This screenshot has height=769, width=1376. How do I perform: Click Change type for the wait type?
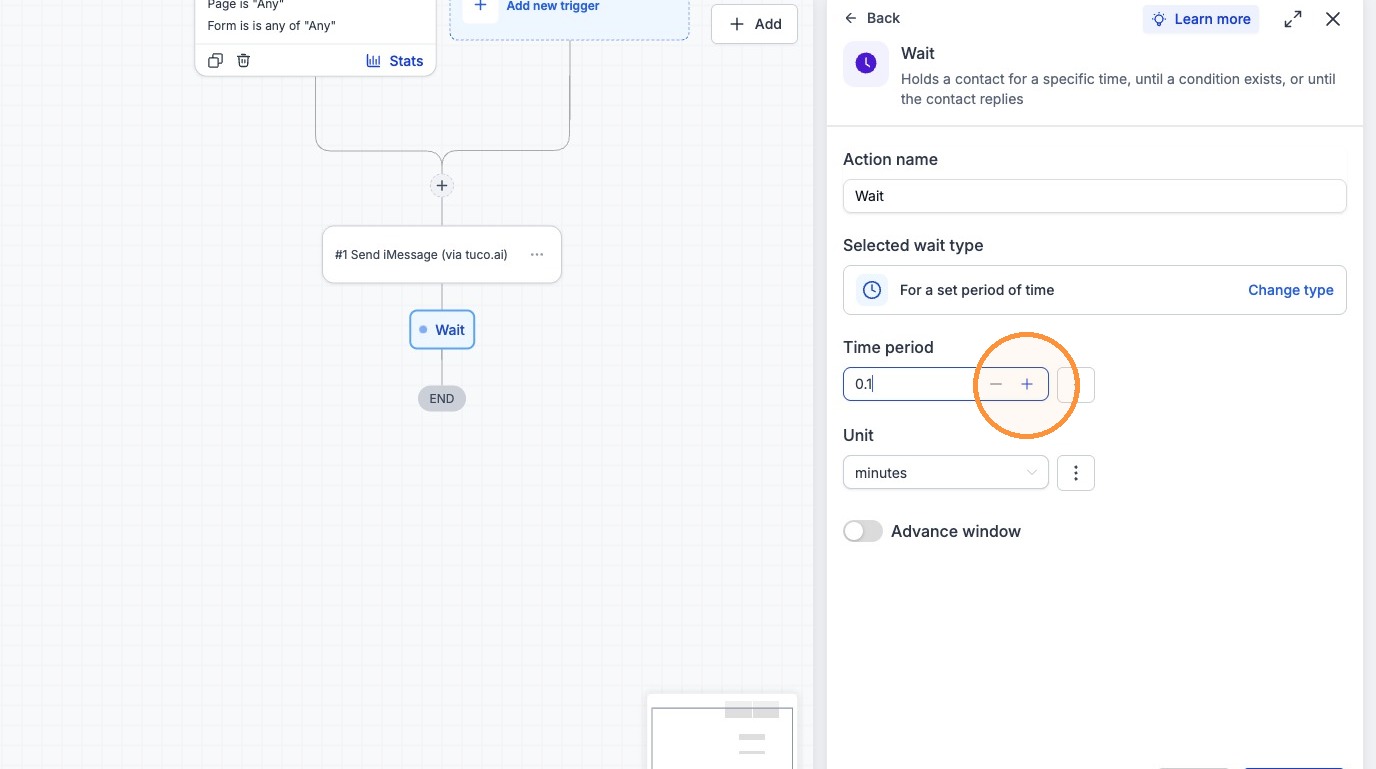coord(1290,290)
